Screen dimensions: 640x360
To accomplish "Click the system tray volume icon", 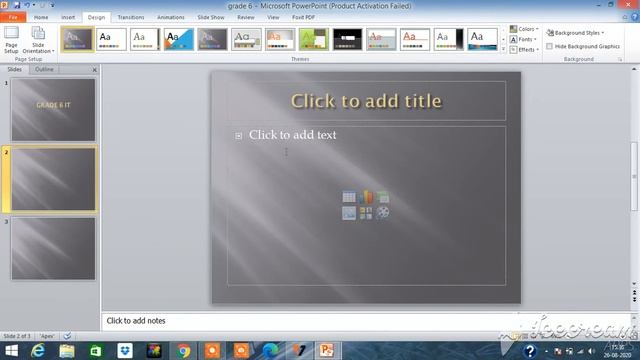I will [x=592, y=351].
